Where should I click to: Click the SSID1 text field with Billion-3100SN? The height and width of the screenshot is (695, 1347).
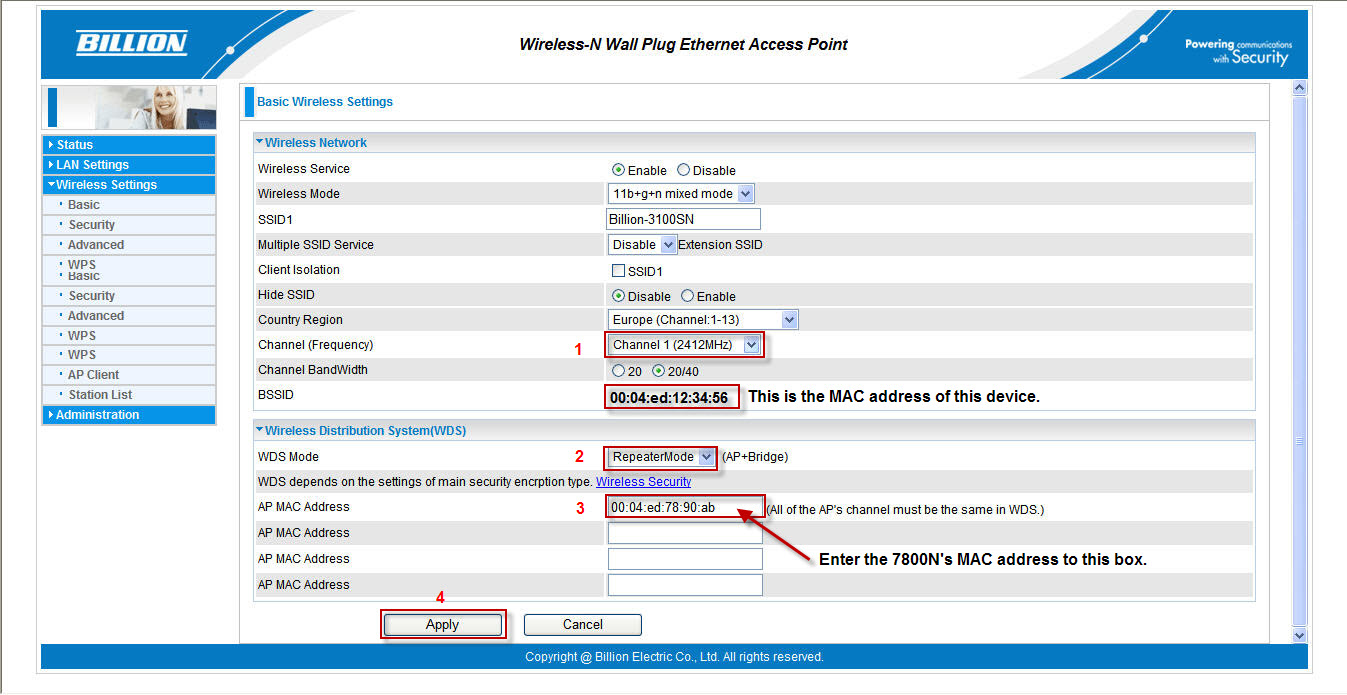[x=683, y=219]
